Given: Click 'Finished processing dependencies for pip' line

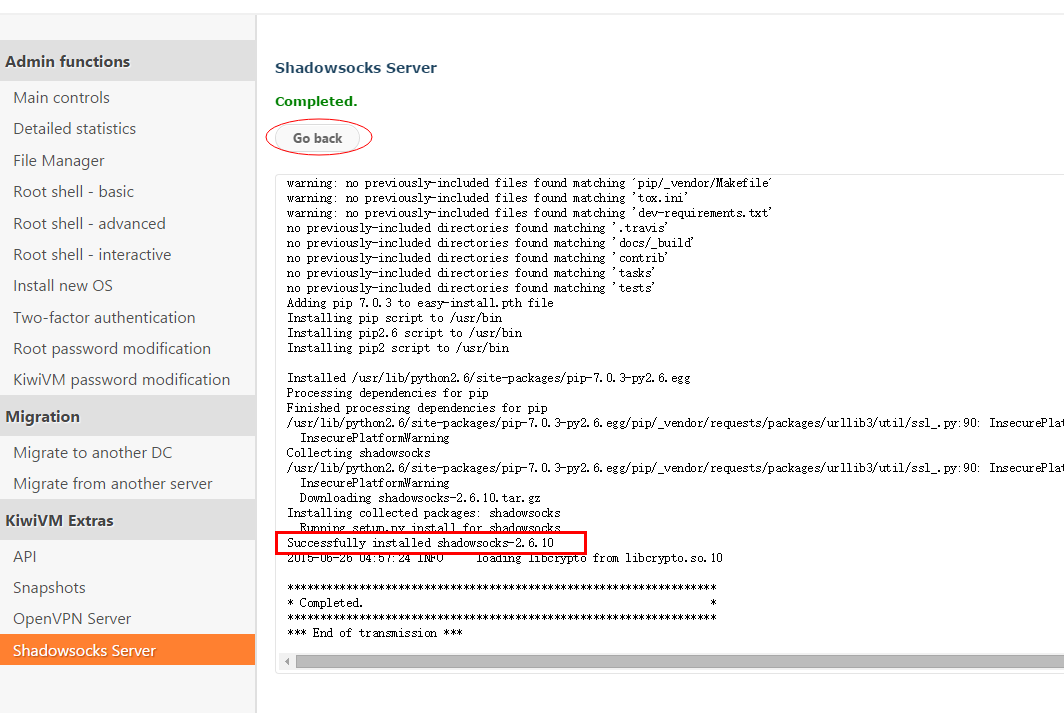Looking at the screenshot, I should tap(417, 408).
